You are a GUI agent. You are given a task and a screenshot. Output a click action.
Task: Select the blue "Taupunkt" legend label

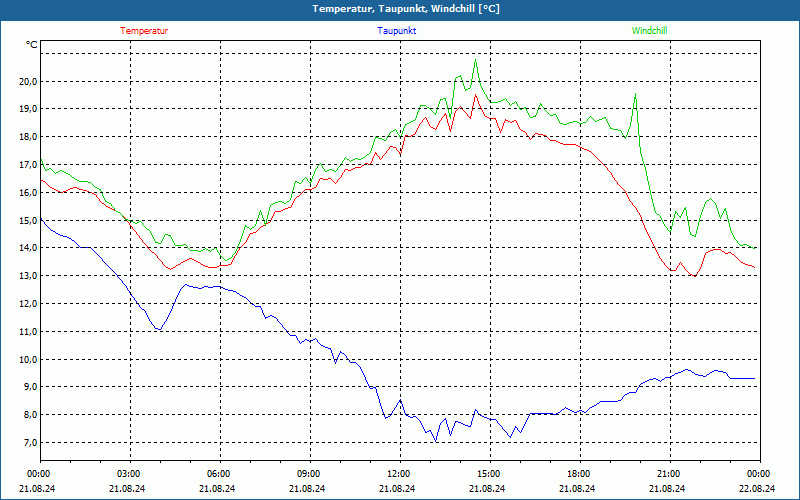[x=396, y=31]
